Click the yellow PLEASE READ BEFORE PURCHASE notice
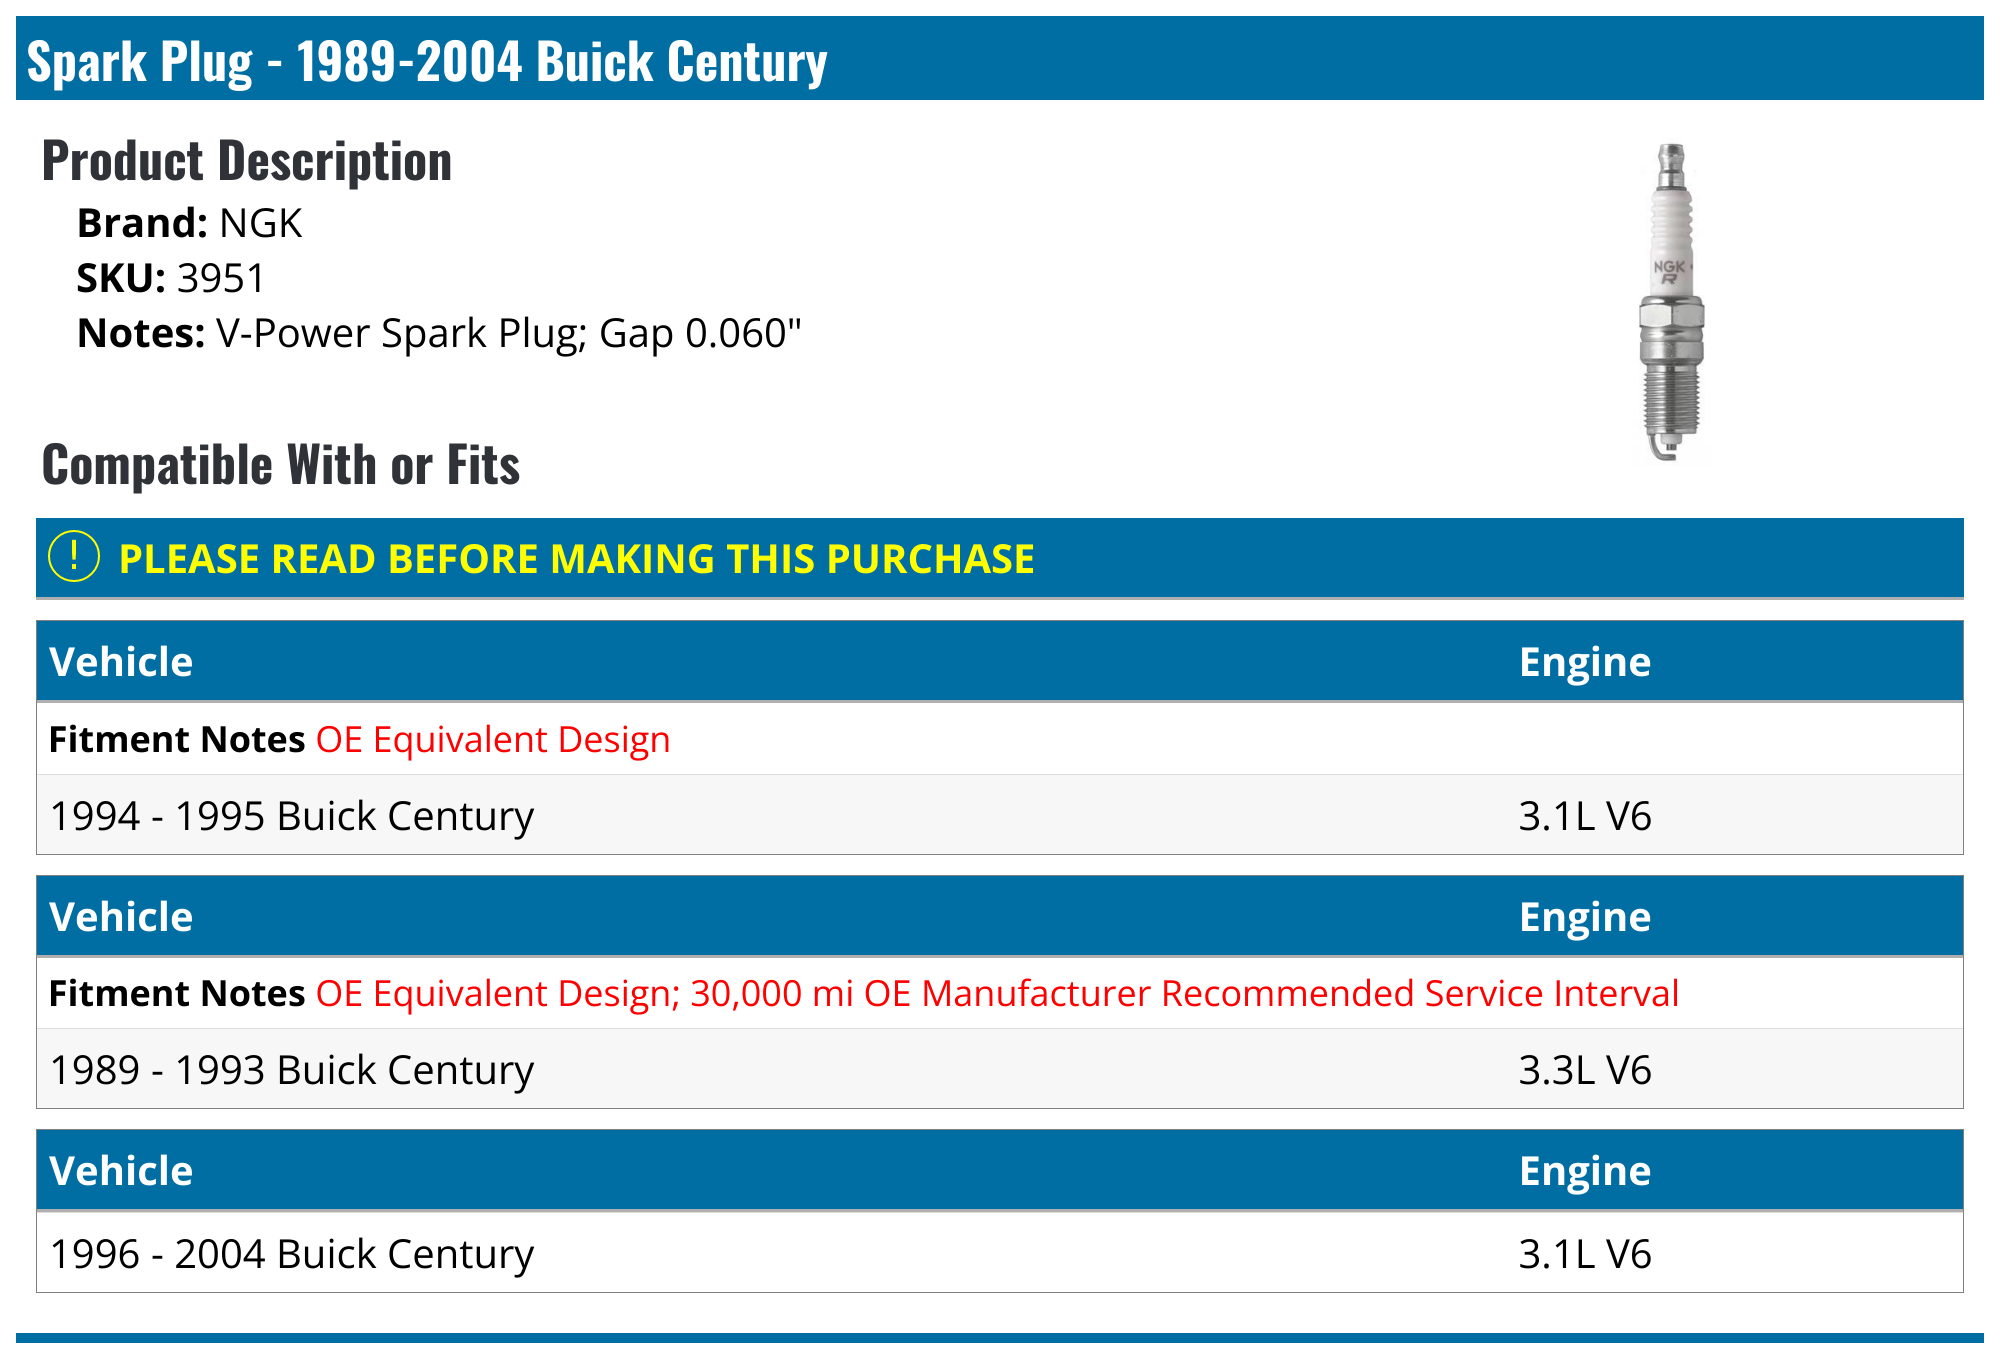2000x1359 pixels. tap(576, 559)
